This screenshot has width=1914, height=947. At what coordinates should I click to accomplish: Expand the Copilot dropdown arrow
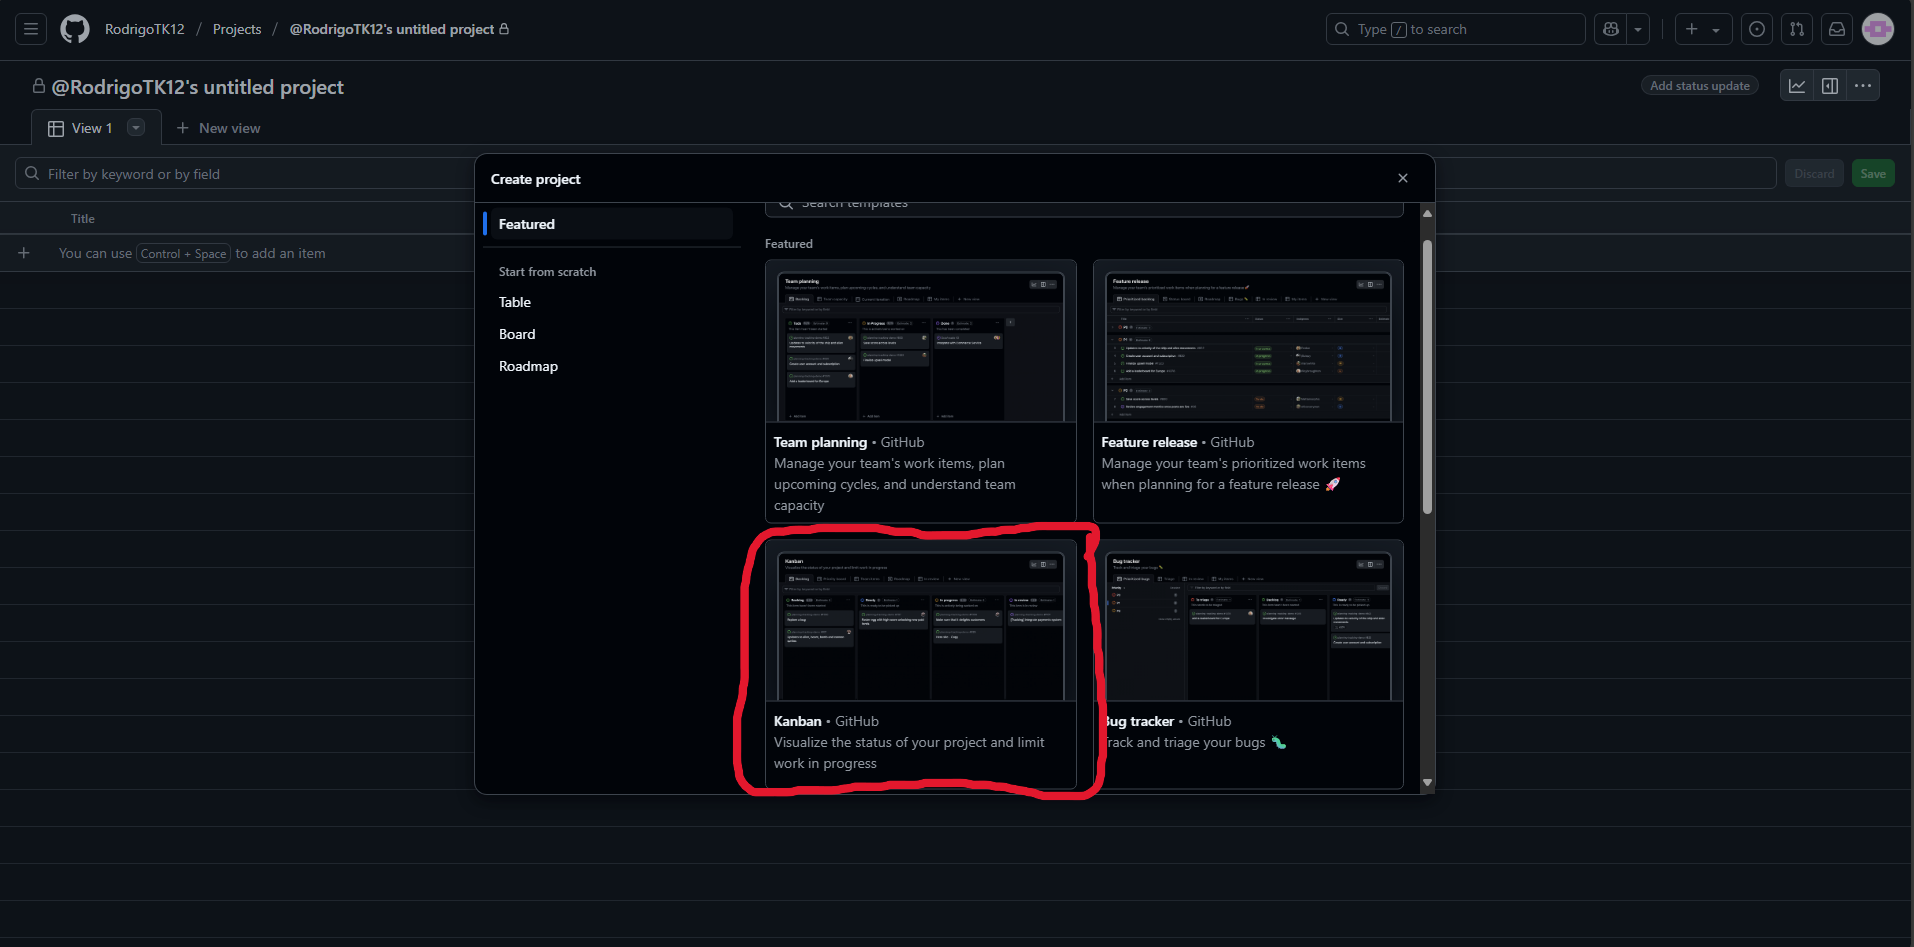click(x=1638, y=29)
